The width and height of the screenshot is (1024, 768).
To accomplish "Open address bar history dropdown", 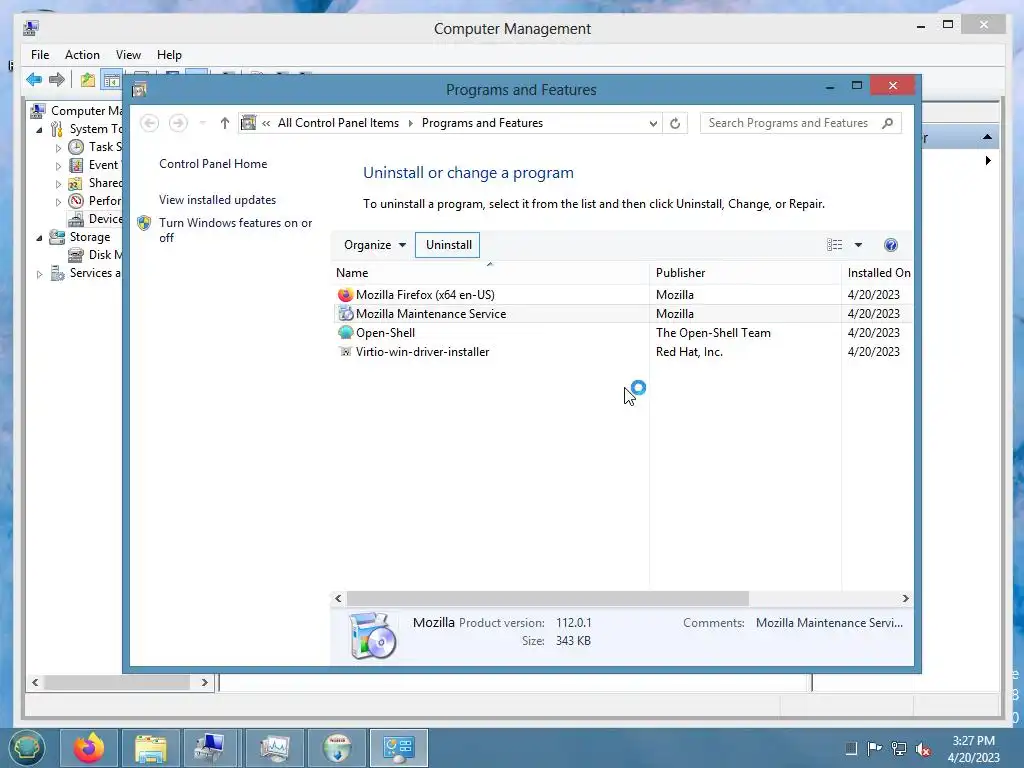I will (x=652, y=123).
